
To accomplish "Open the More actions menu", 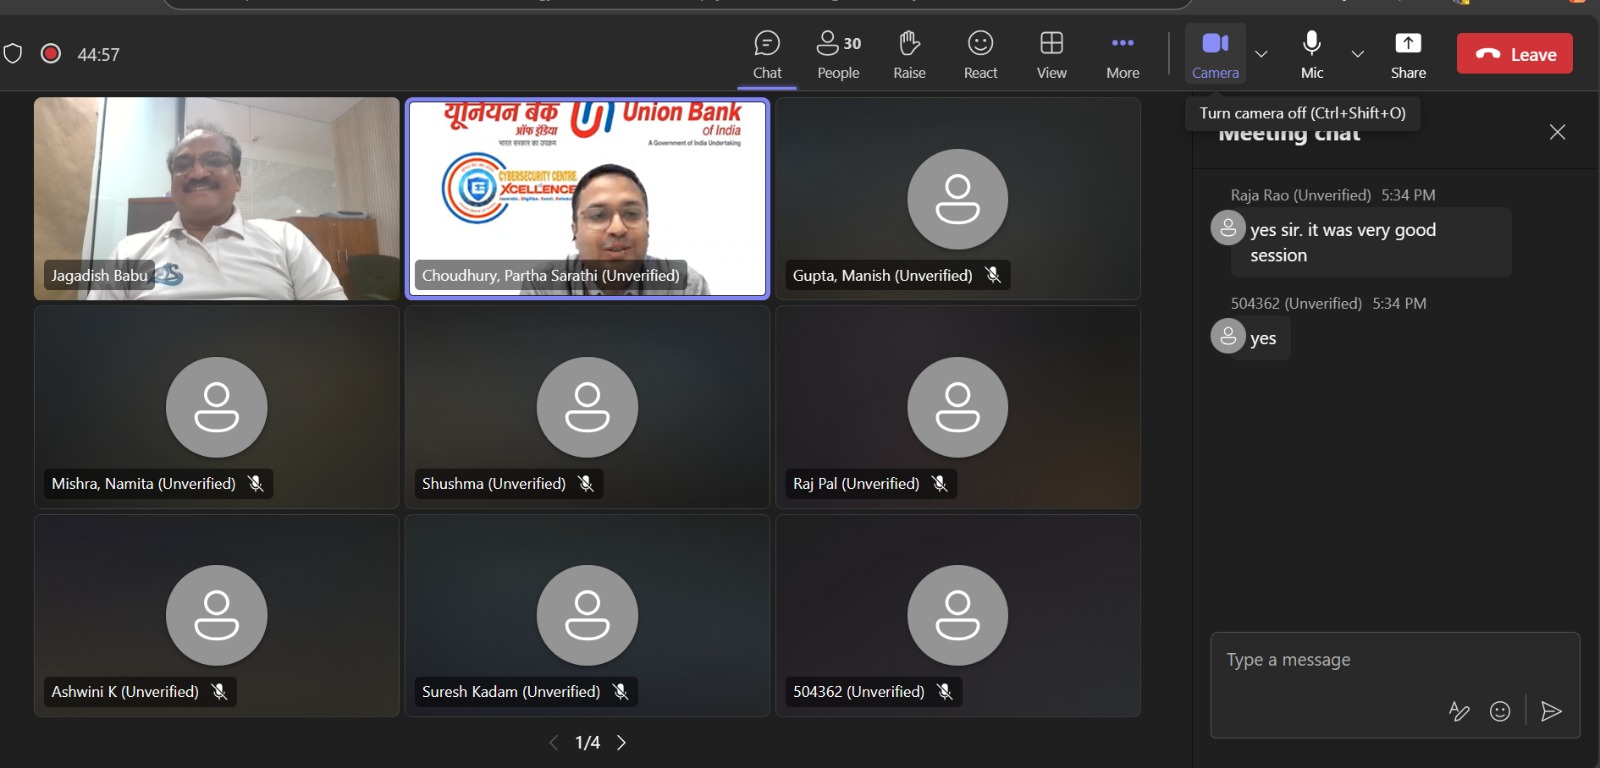I will (x=1122, y=54).
